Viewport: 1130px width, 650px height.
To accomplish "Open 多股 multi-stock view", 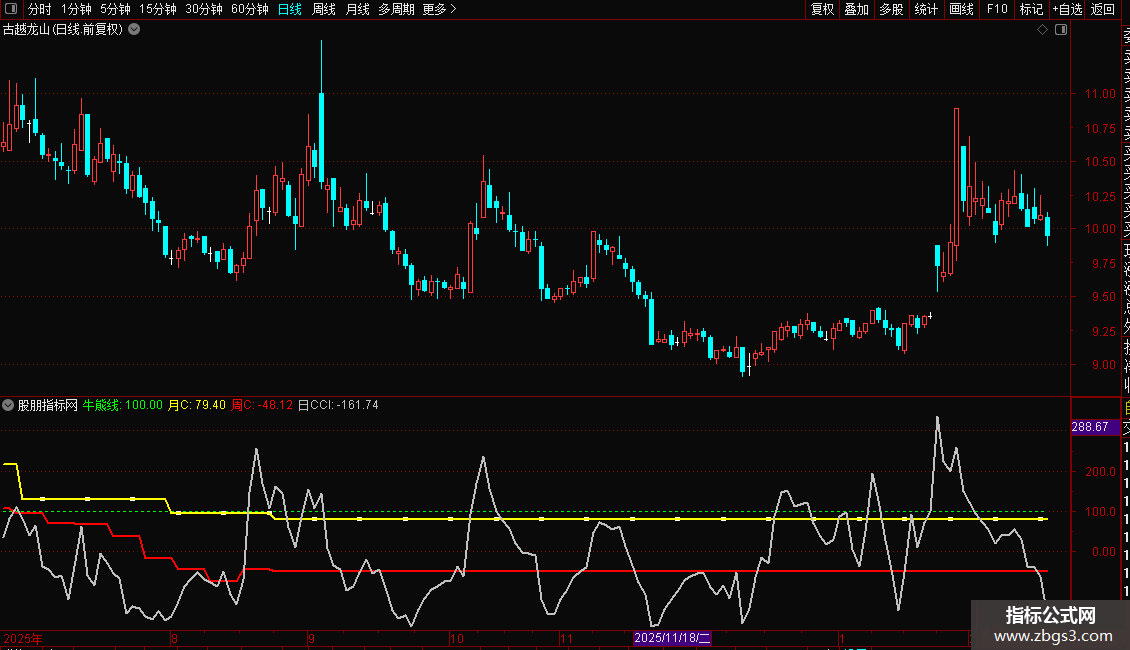I will coord(891,9).
